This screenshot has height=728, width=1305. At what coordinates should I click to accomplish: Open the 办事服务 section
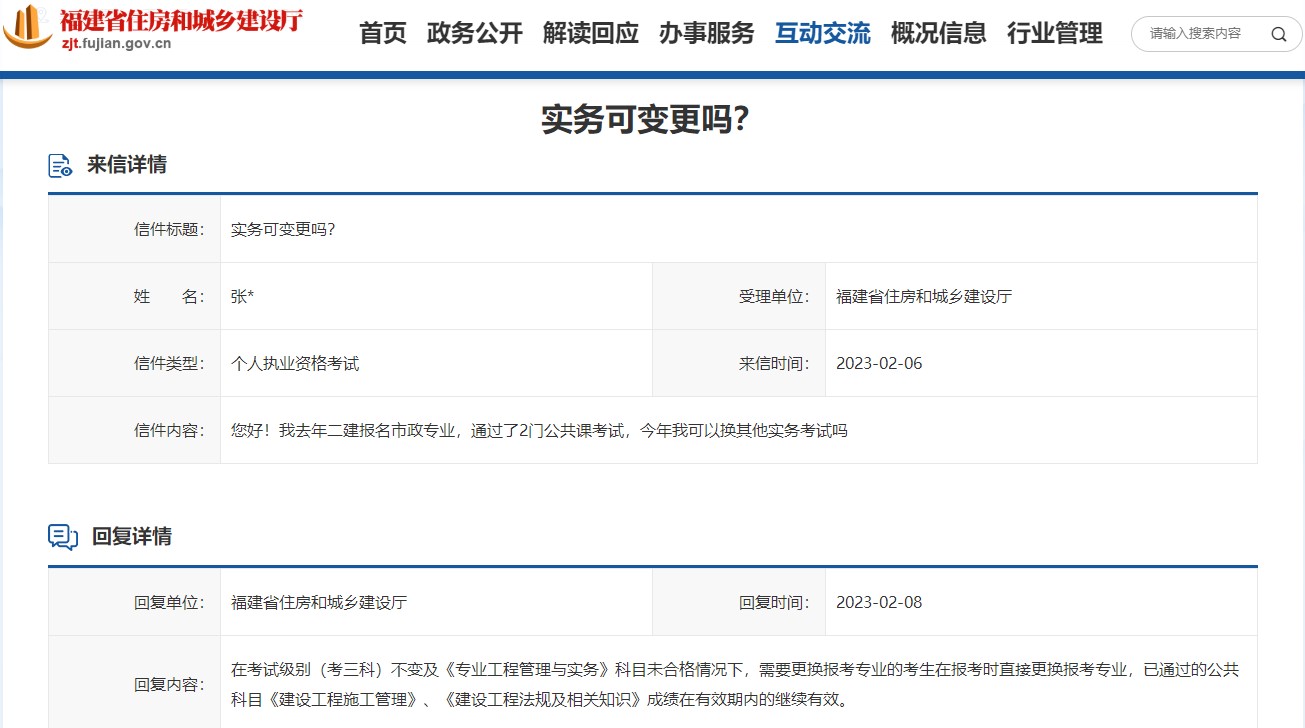[x=707, y=33]
